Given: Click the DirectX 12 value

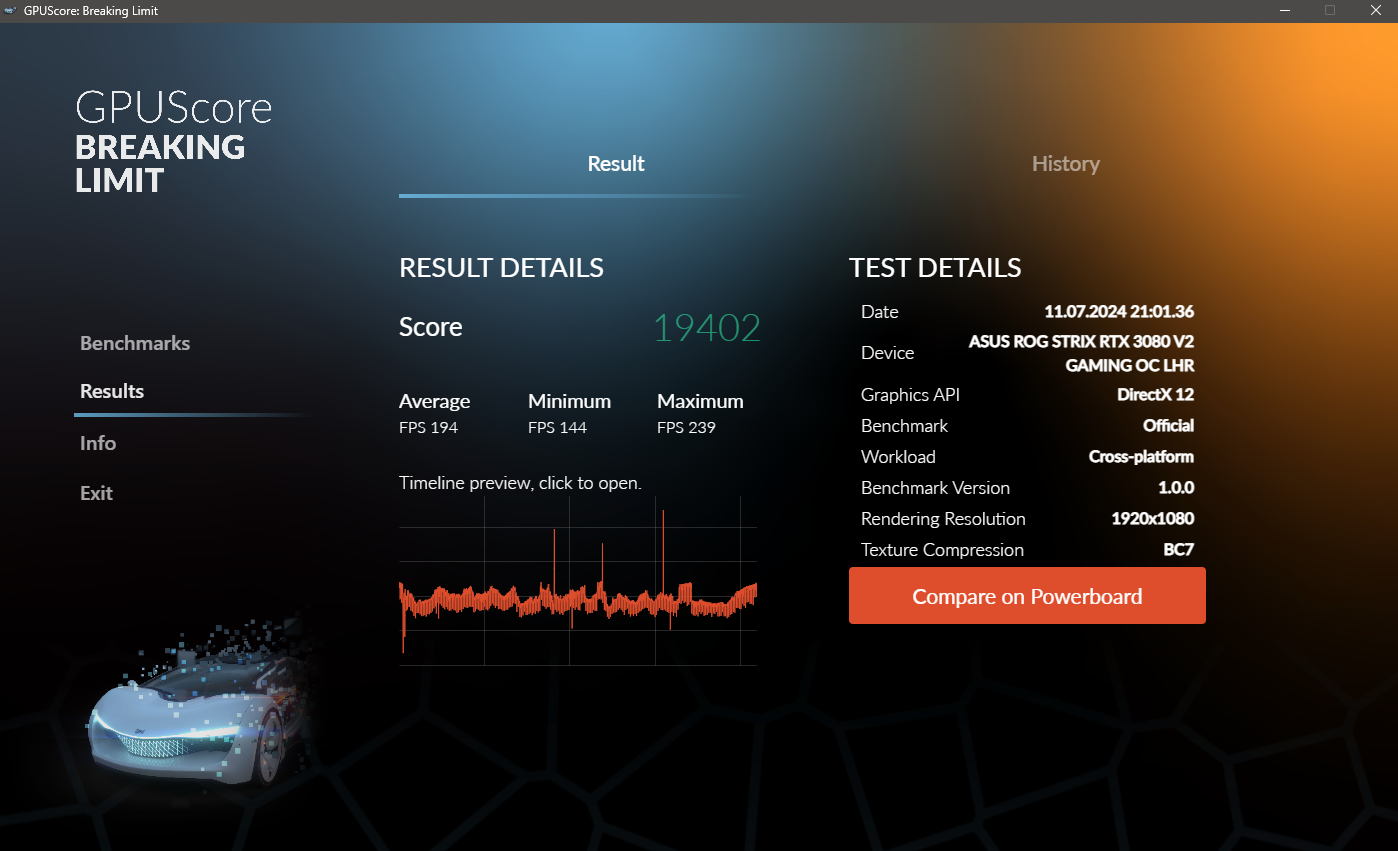Looking at the screenshot, I should click(1155, 395).
